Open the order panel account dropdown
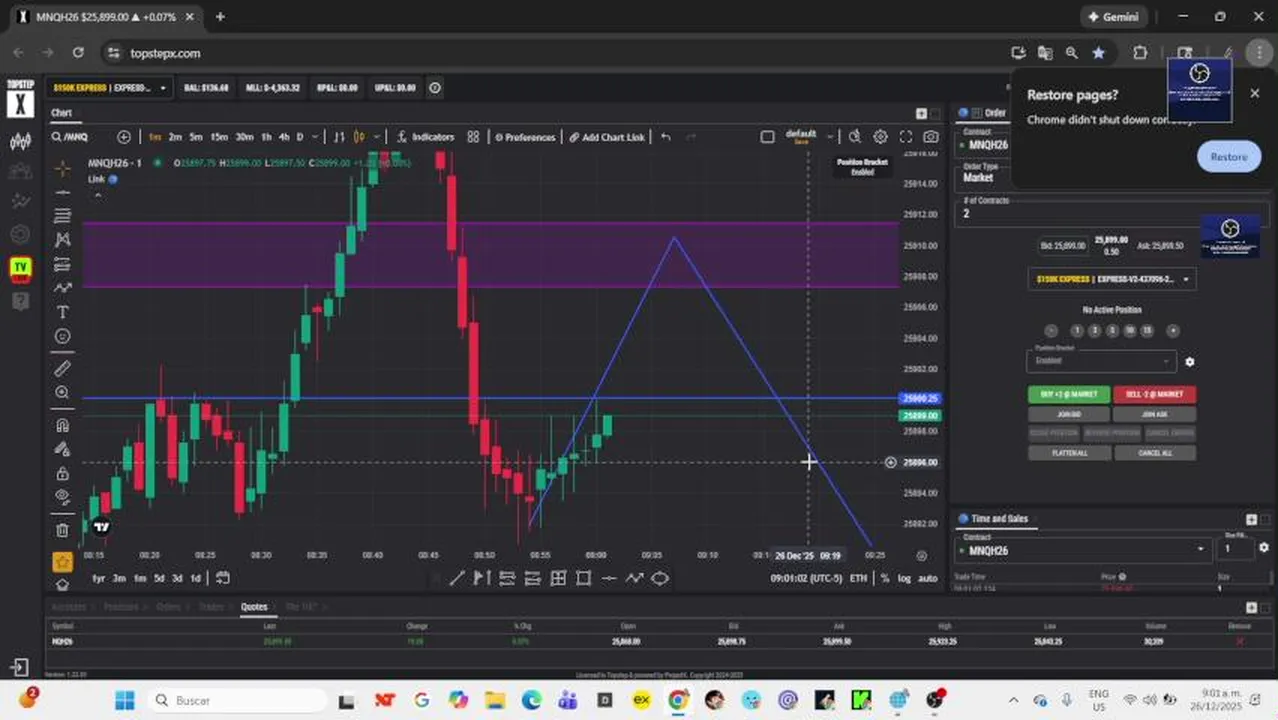1278x720 pixels. [x=1112, y=279]
